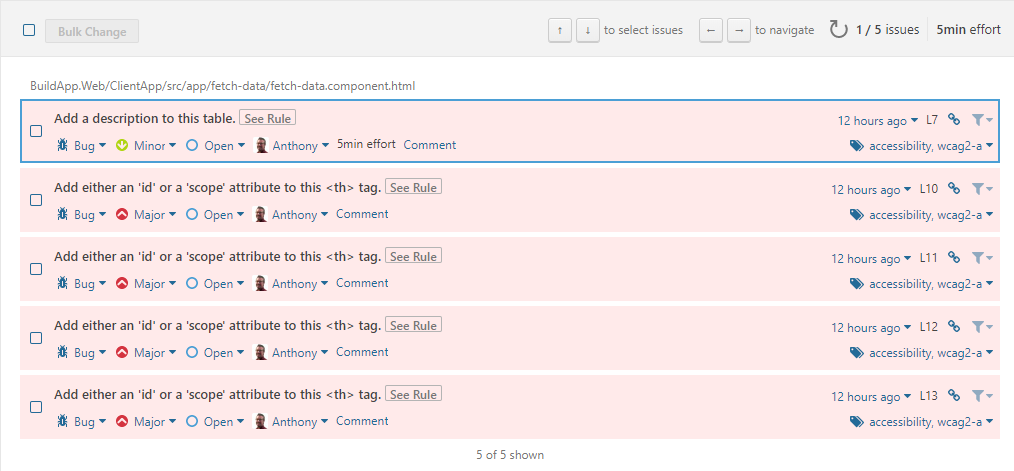Click the tag icon on L7 issue
The image size is (1014, 471).
pyautogui.click(x=857, y=146)
